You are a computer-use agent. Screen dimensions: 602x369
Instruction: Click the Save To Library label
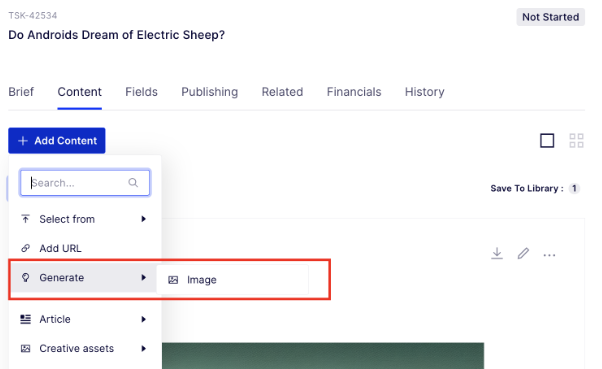[527, 188]
